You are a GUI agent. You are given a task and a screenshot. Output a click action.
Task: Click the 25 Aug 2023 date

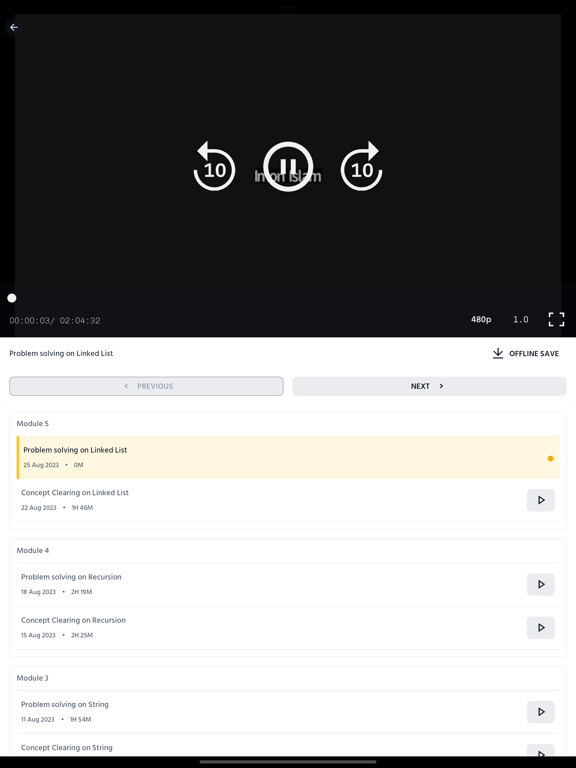[41, 465]
